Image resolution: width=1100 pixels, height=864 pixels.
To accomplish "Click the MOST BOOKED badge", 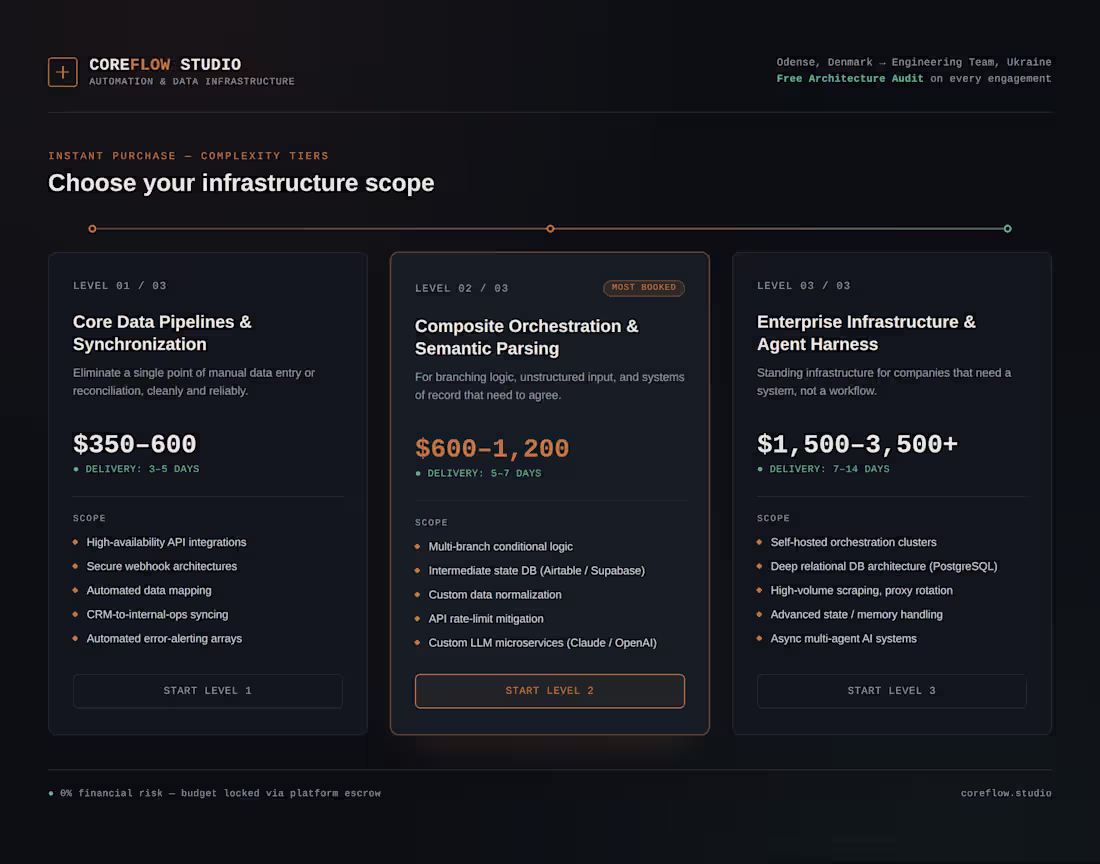I will (643, 288).
